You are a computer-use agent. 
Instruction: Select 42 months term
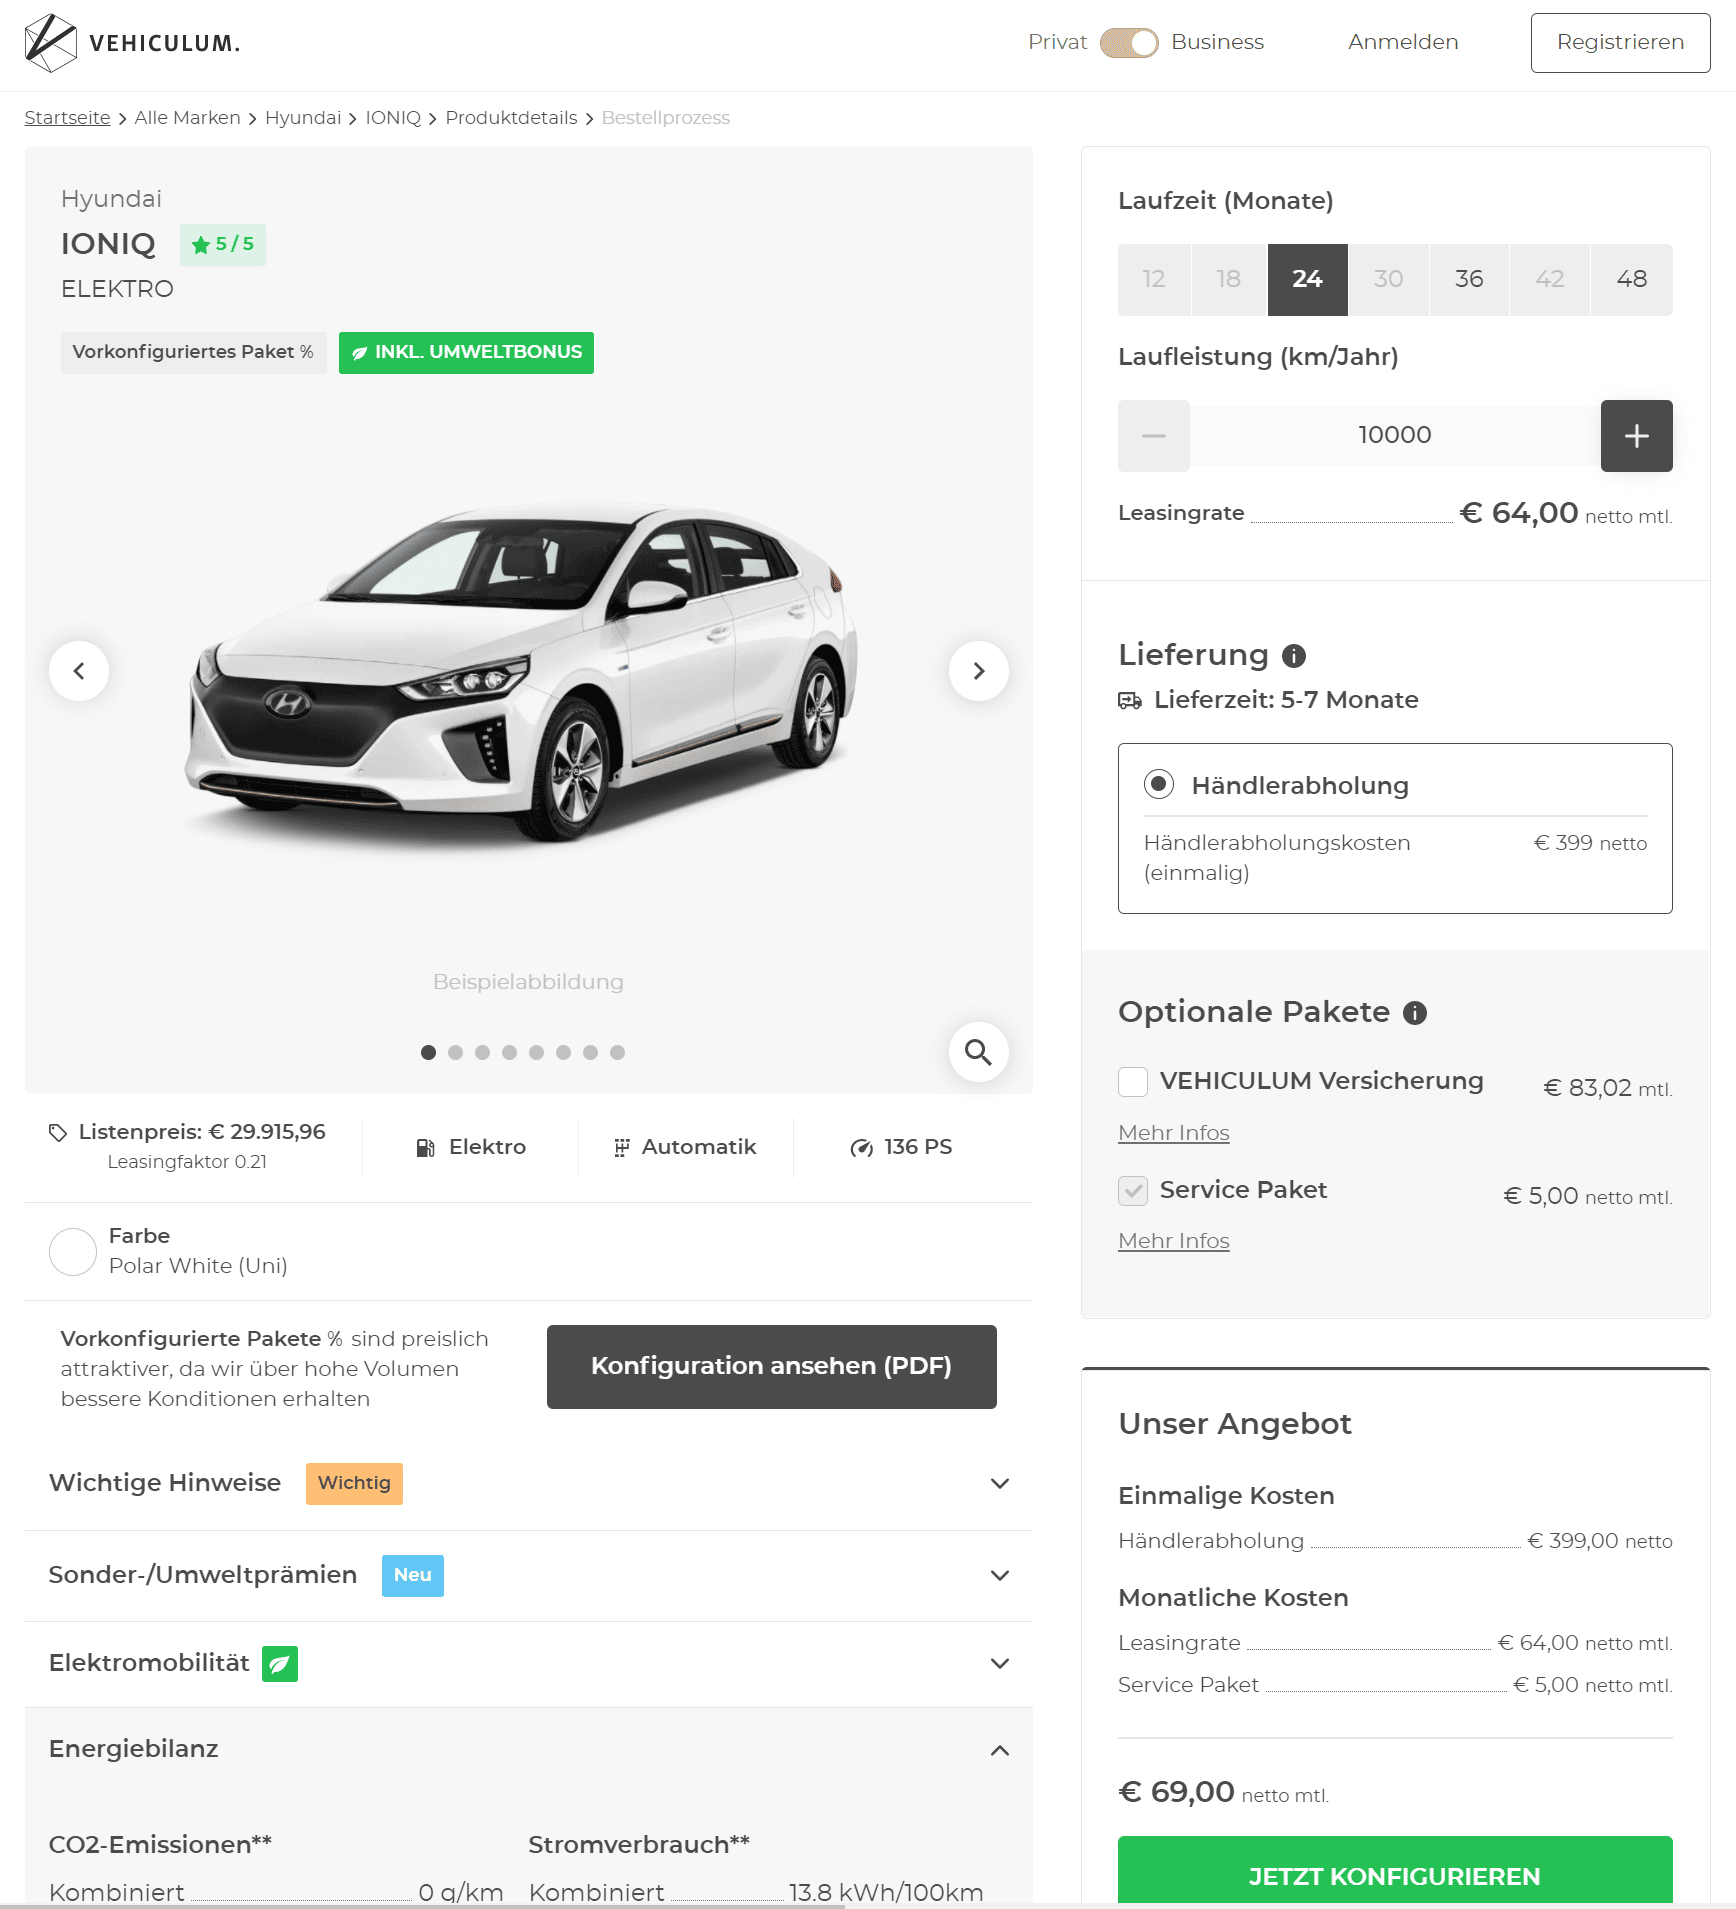tap(1550, 280)
